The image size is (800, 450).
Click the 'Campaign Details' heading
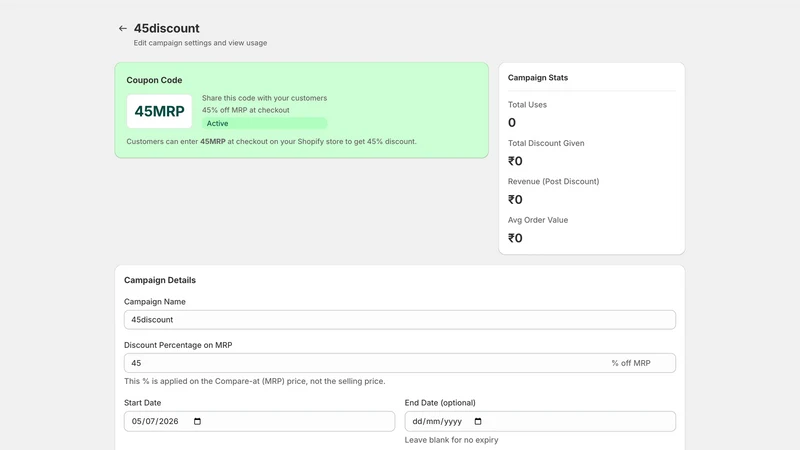pyautogui.click(x=160, y=280)
